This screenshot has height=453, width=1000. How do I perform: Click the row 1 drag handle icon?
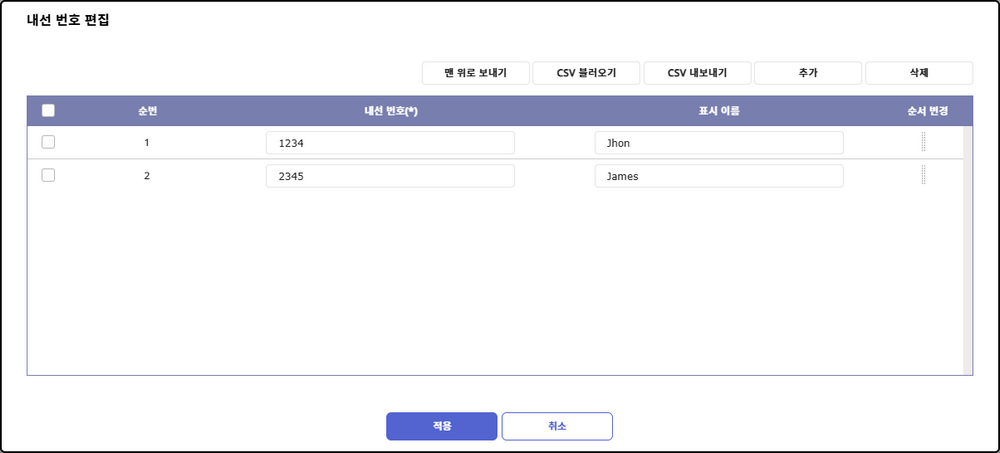point(923,143)
